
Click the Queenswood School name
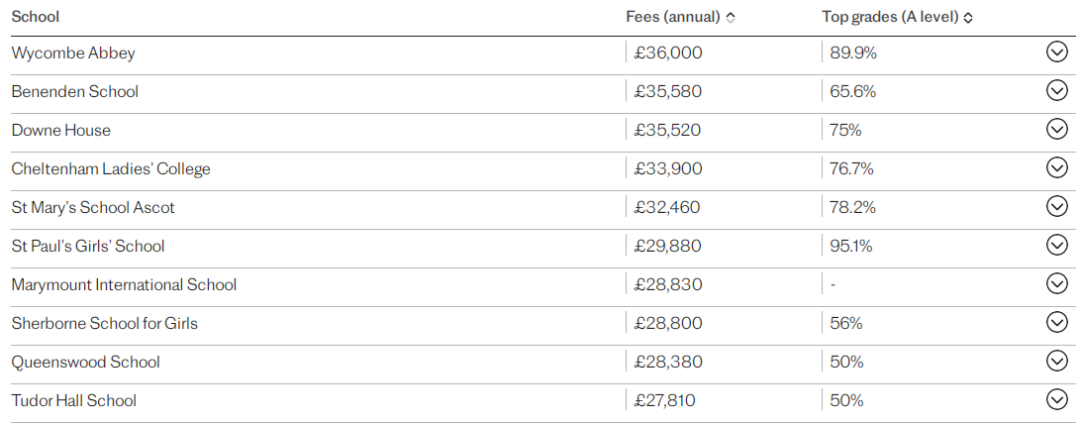click(85, 362)
